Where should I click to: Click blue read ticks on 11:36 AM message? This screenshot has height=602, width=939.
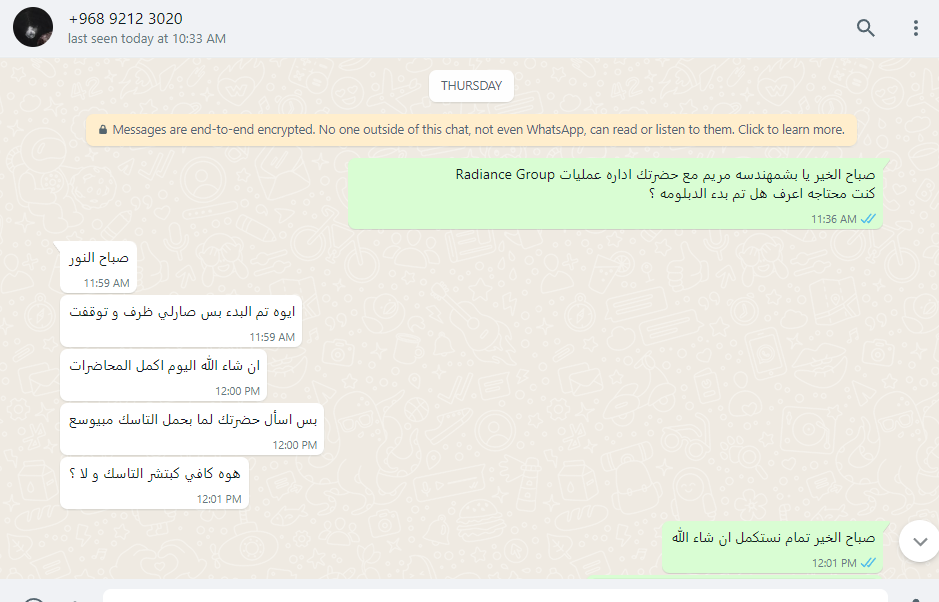868,219
